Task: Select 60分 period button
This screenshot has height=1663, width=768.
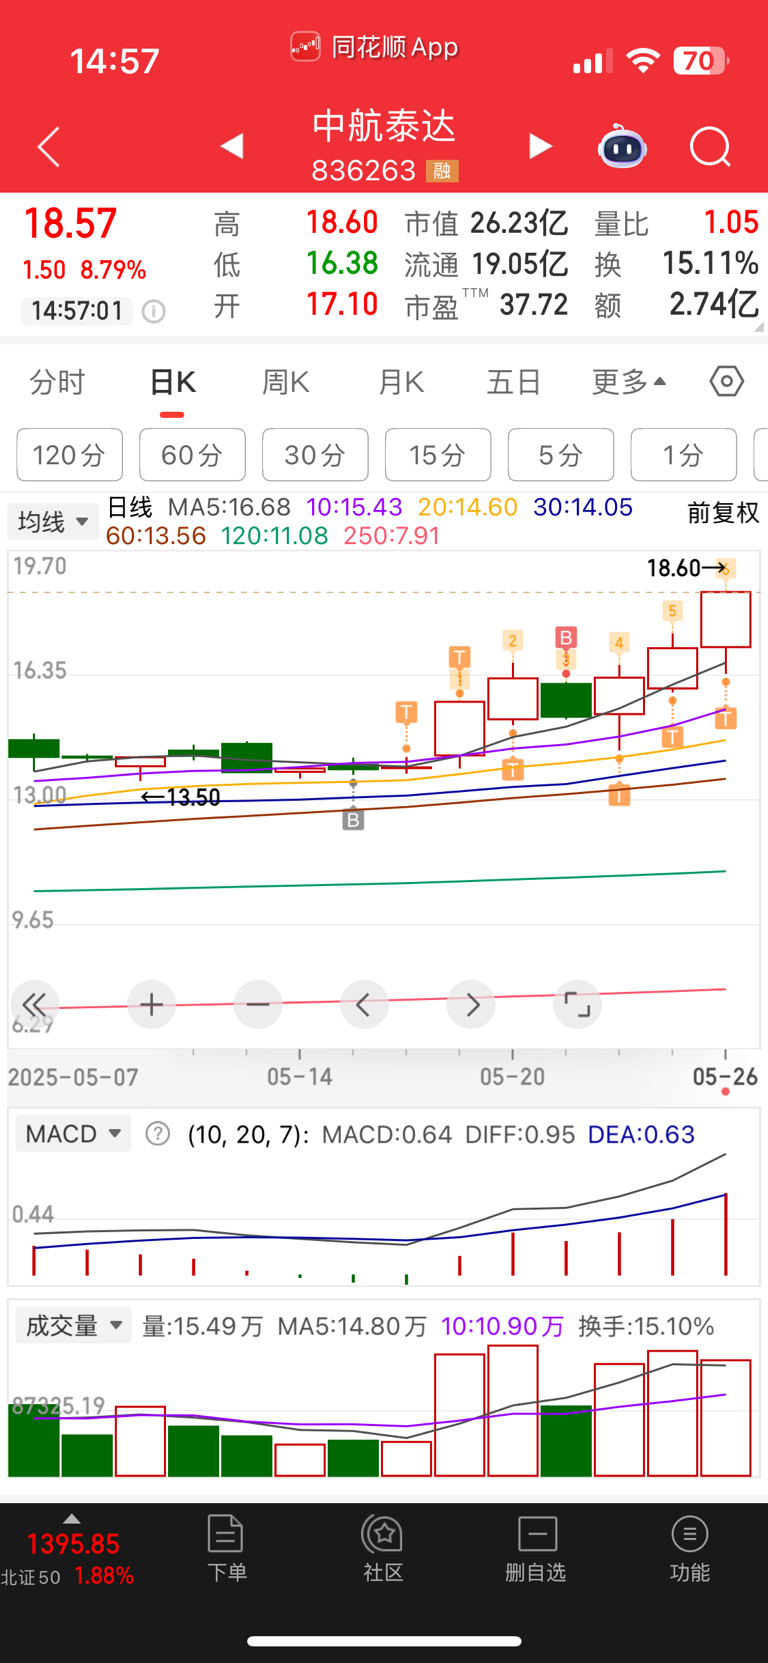Action: (x=192, y=455)
